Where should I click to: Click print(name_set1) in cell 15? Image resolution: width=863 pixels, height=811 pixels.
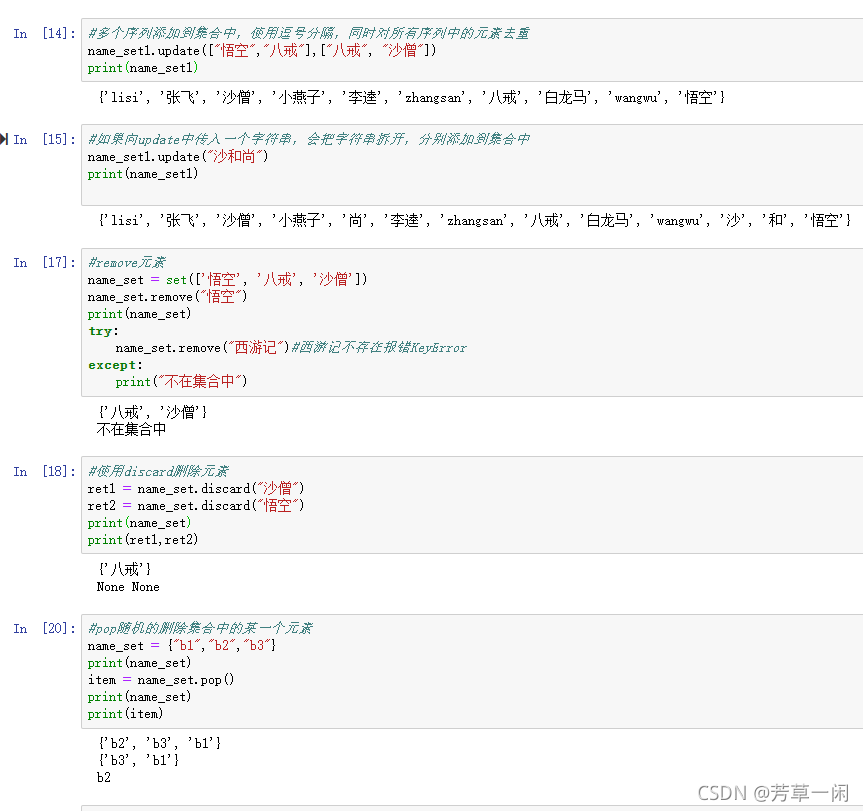tap(143, 173)
